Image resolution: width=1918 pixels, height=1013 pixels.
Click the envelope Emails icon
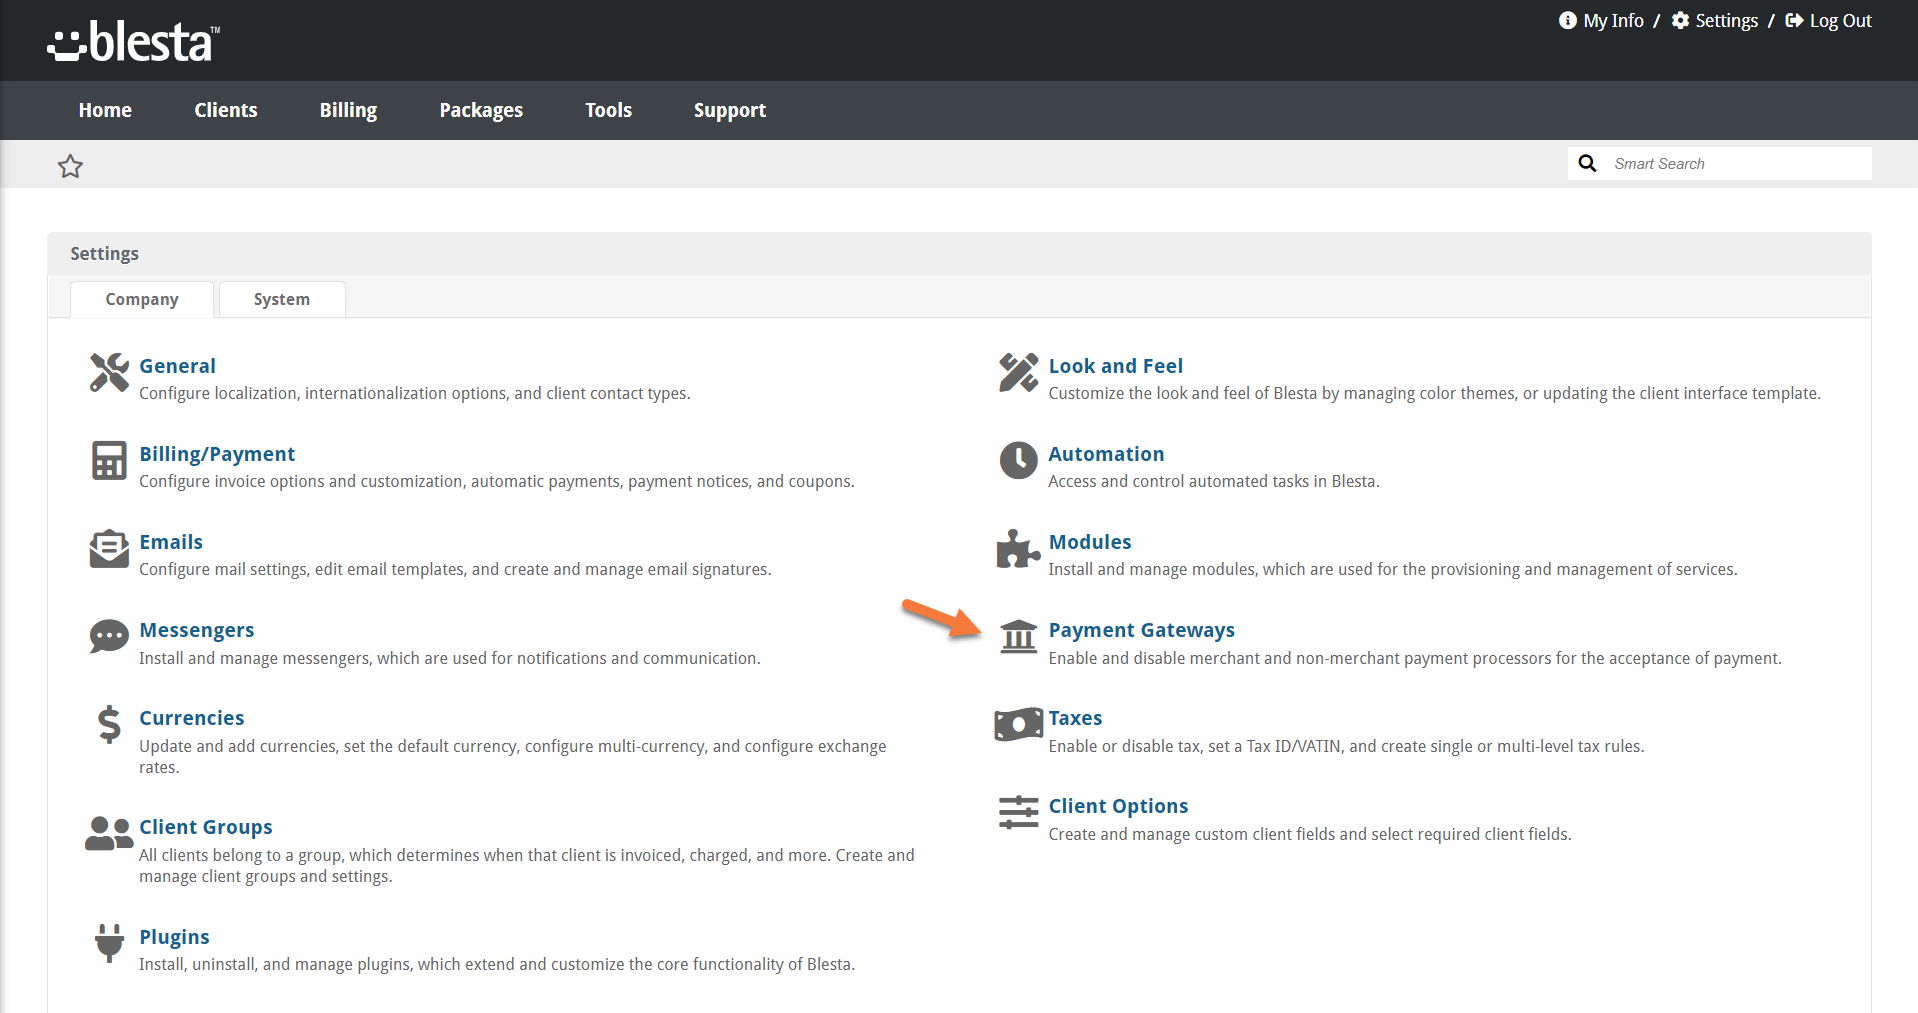[x=109, y=549]
